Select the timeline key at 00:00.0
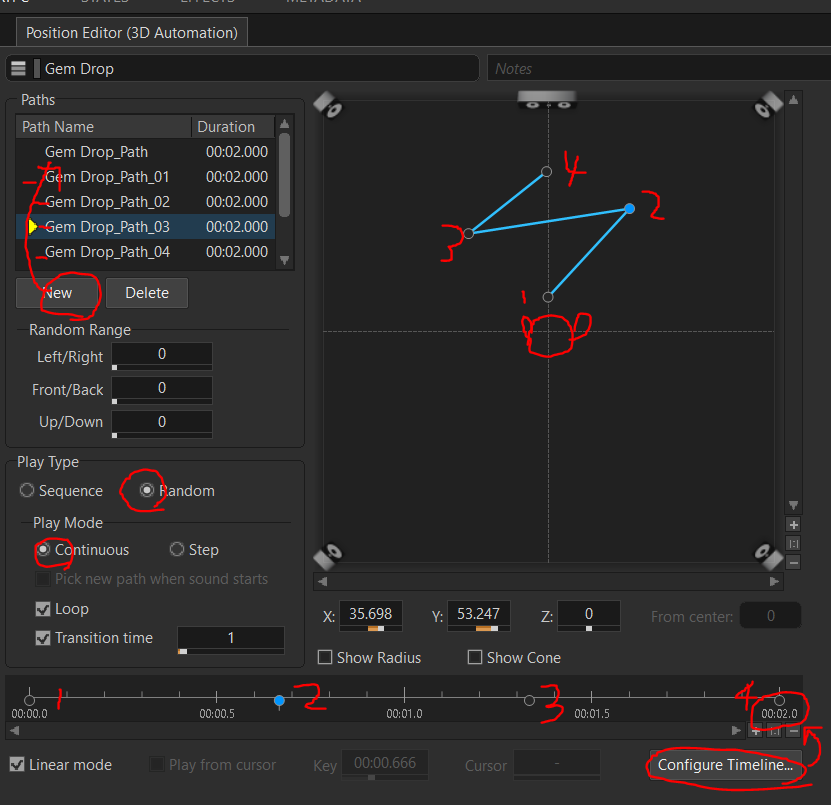Viewport: 831px width, 805px height. (x=30, y=701)
